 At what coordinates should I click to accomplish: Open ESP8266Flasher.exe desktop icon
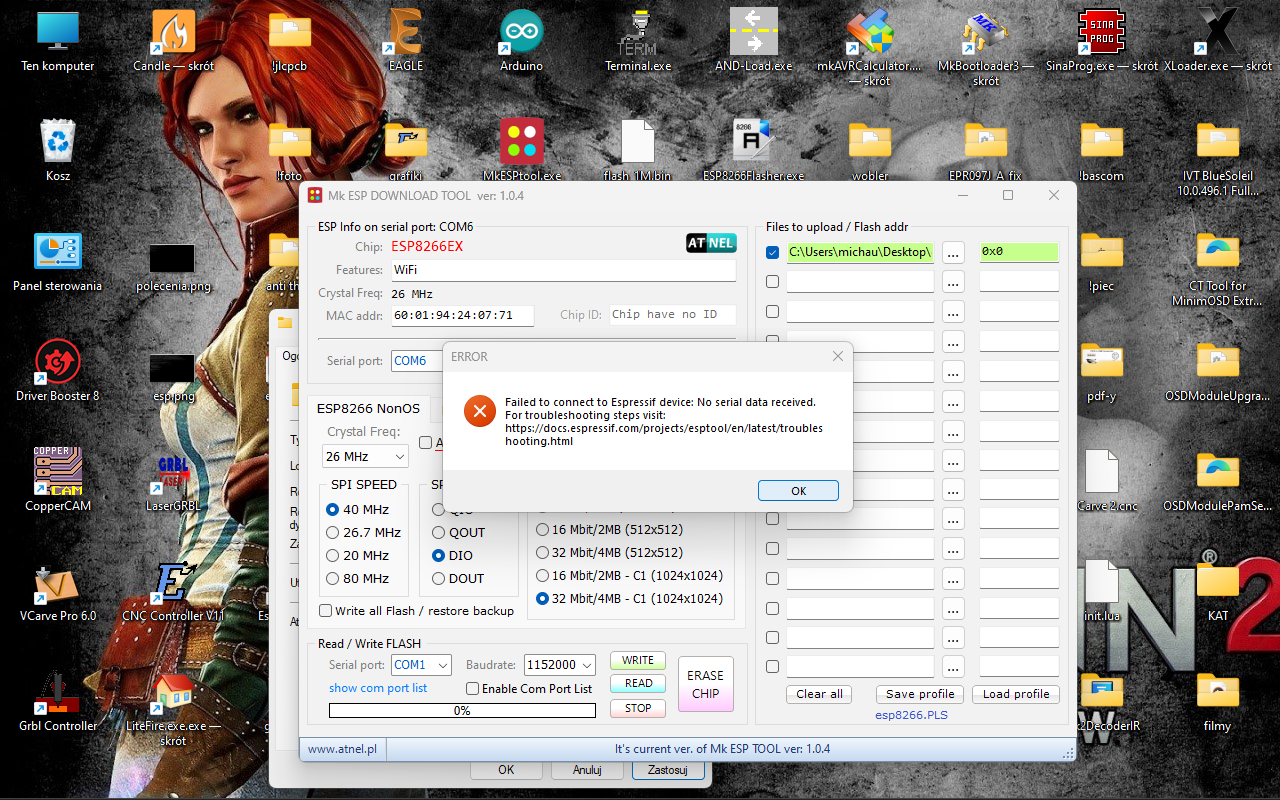(x=753, y=142)
